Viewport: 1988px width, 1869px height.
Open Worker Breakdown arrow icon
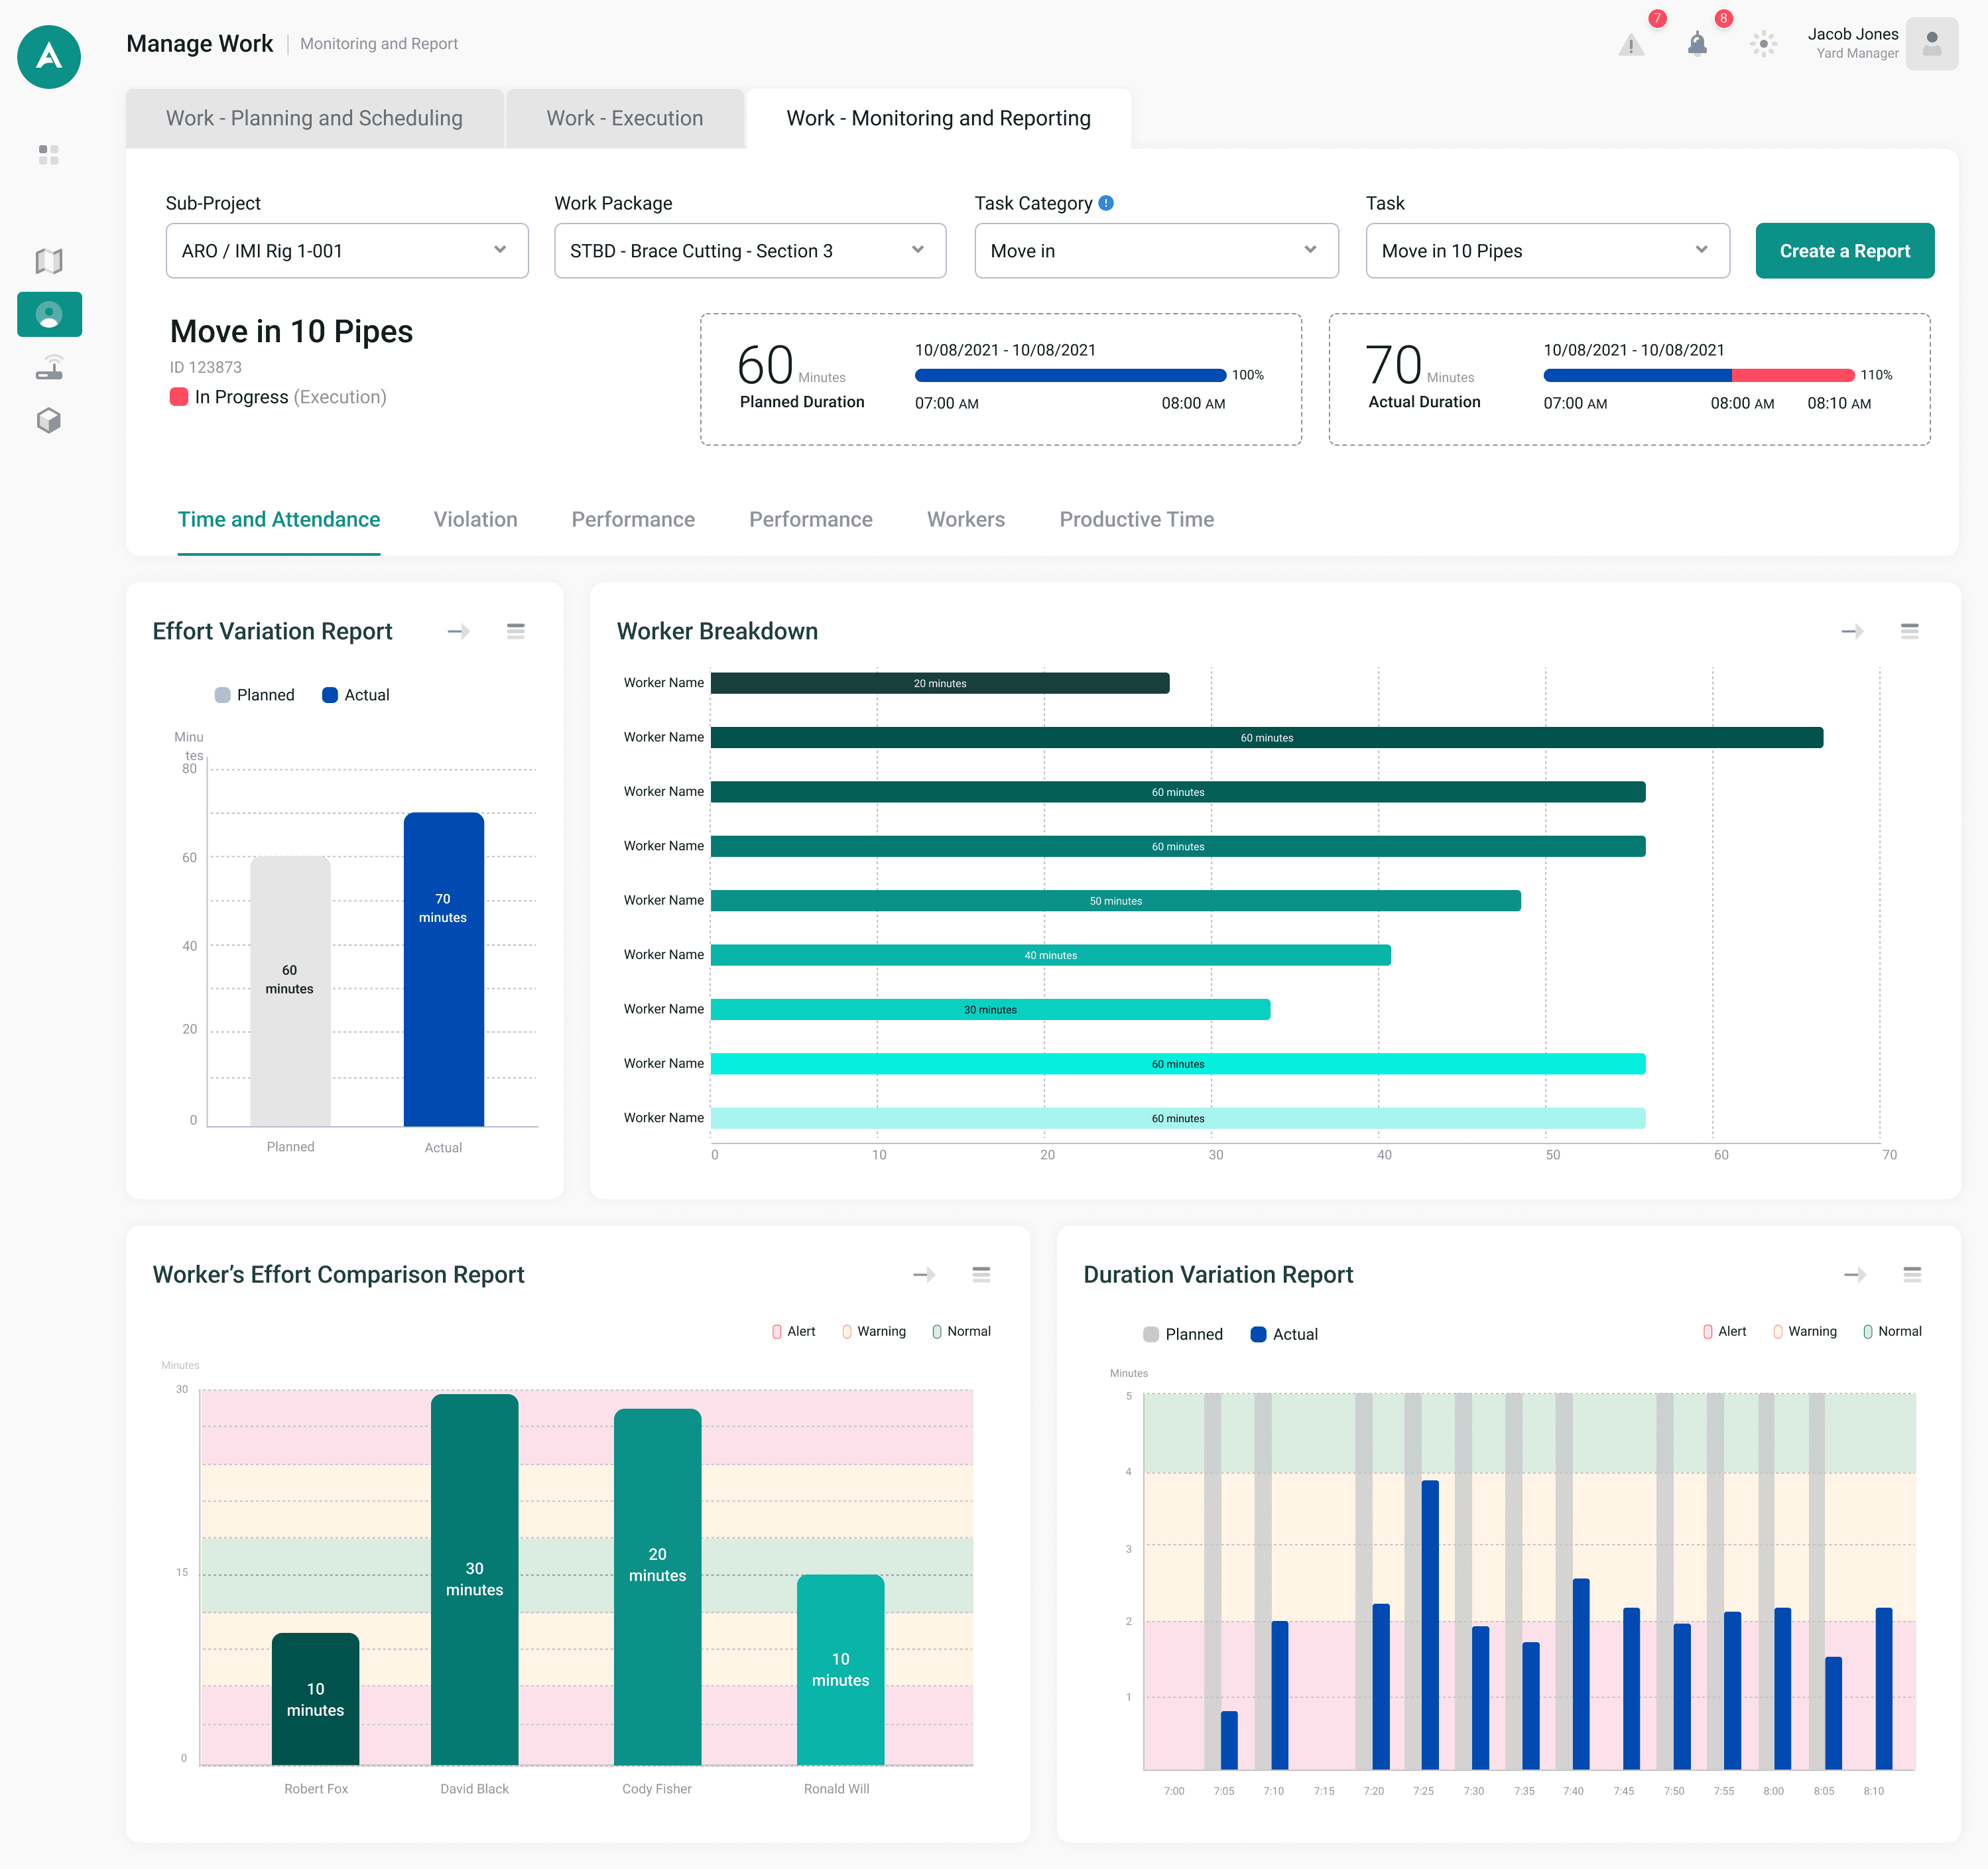1852,631
